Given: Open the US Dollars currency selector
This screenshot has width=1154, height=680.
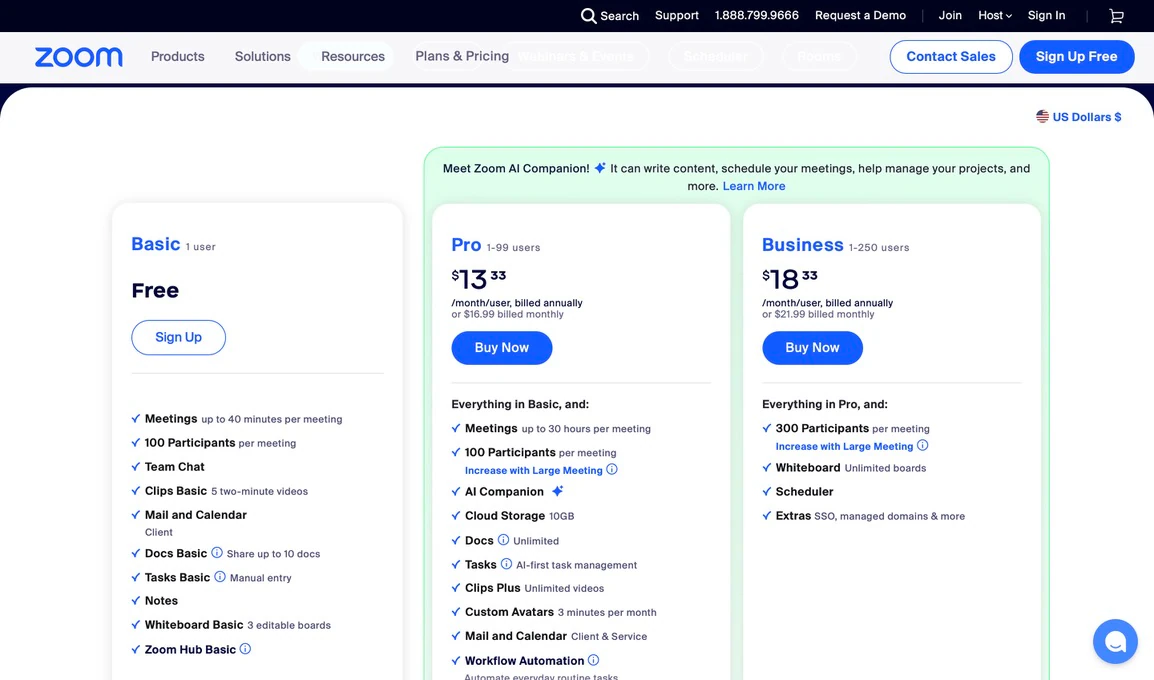Looking at the screenshot, I should click(1079, 116).
